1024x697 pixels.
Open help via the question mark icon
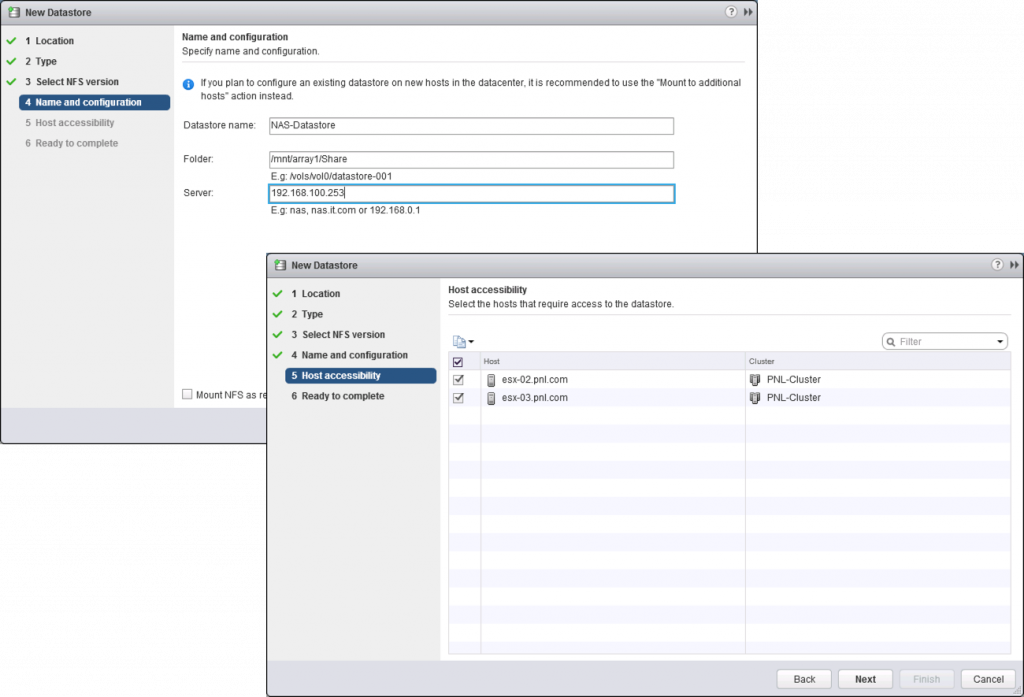(997, 264)
